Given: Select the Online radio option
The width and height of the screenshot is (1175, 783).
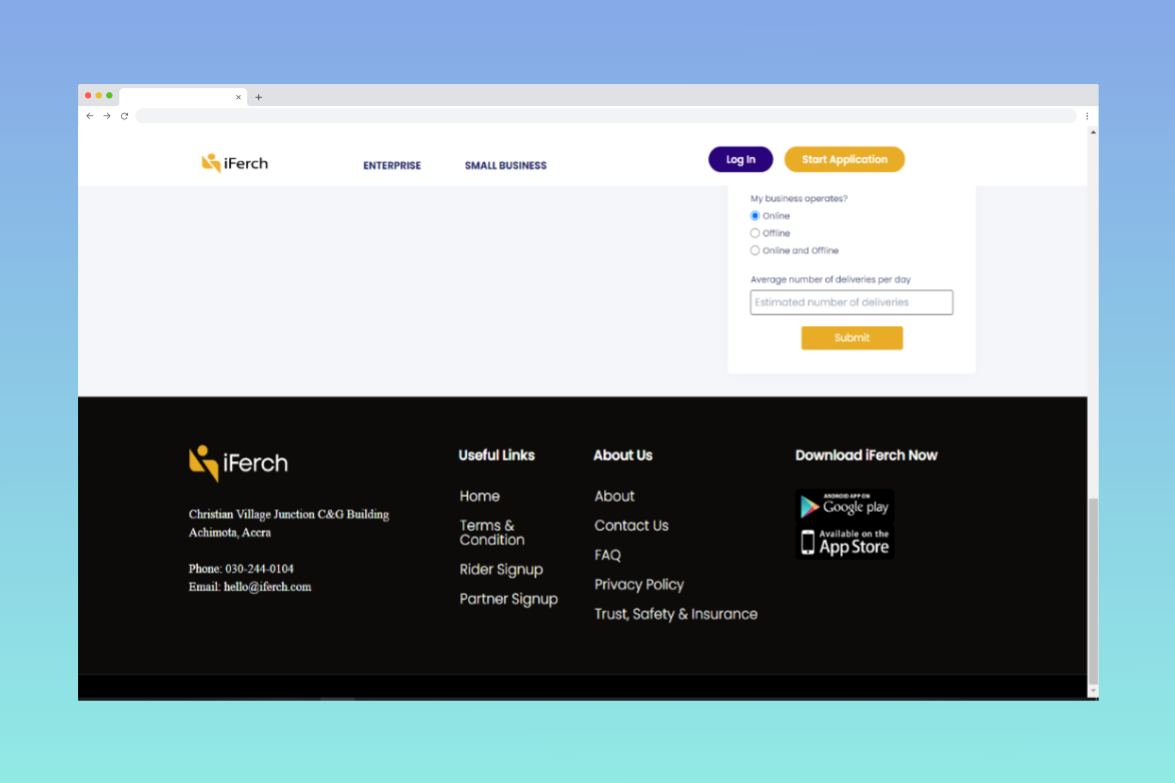Looking at the screenshot, I should click(x=755, y=216).
